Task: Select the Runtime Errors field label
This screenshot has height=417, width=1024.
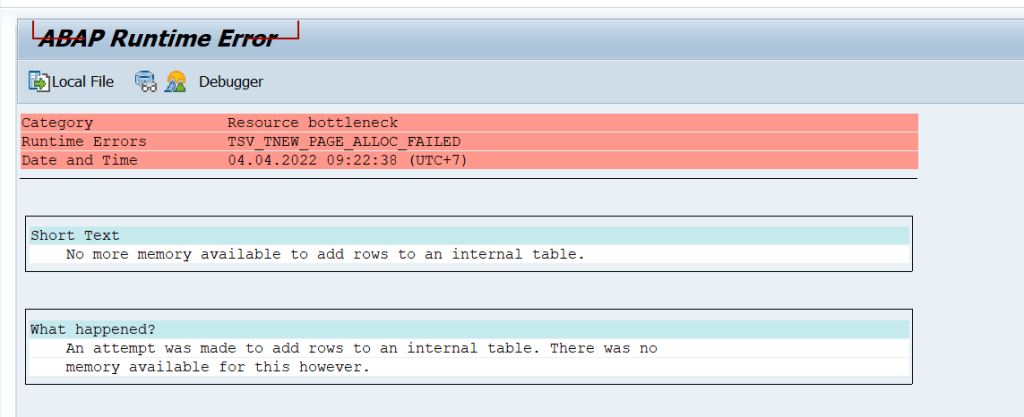Action: pos(84,142)
